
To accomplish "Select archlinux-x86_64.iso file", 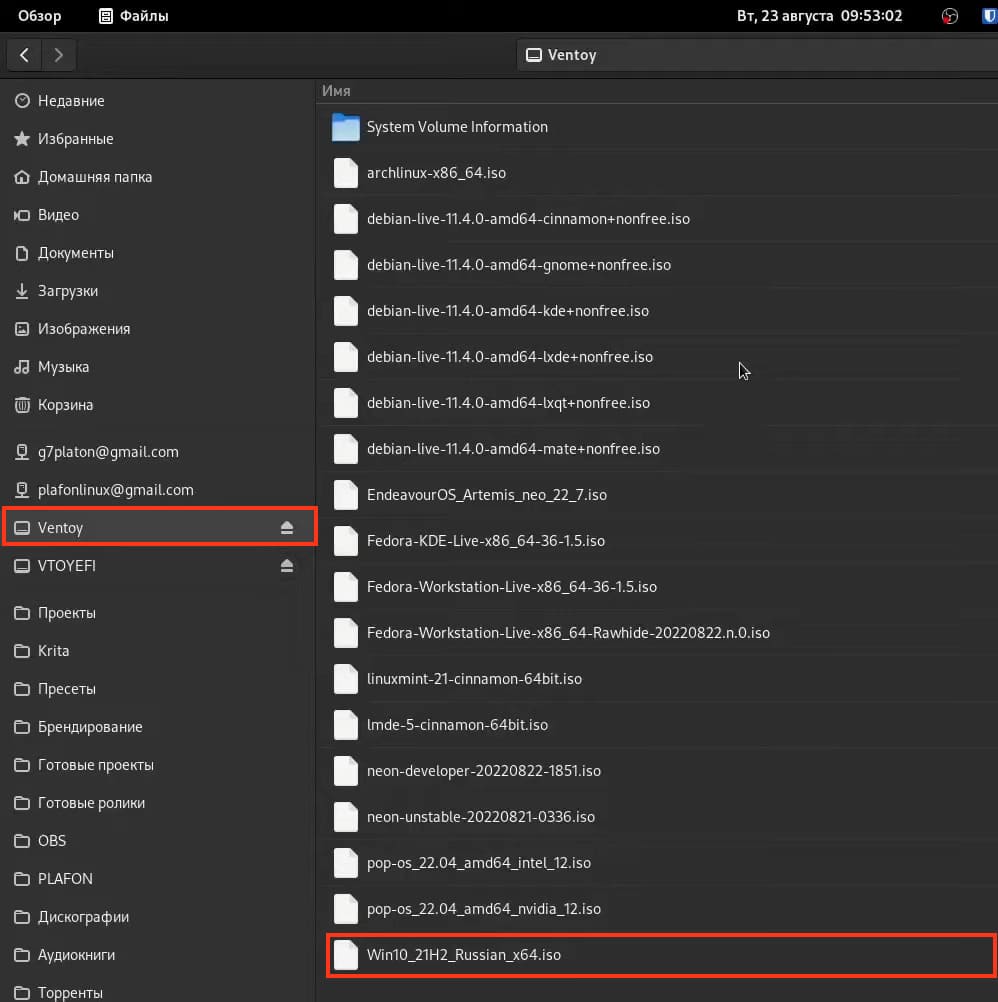I will 436,173.
